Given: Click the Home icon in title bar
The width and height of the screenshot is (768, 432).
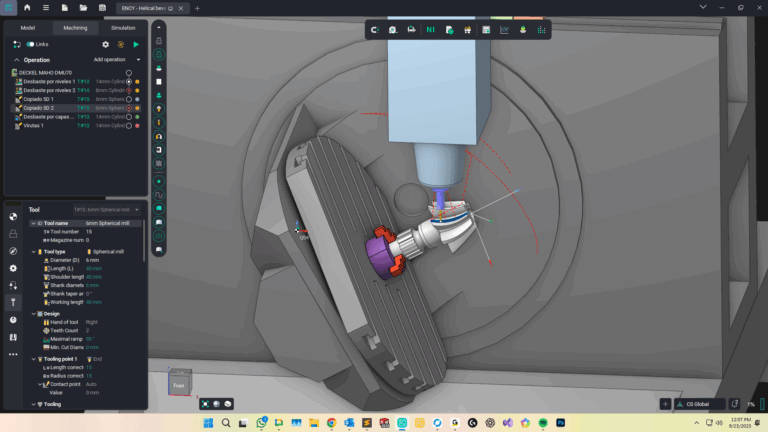Looking at the screenshot, I should [27, 8].
